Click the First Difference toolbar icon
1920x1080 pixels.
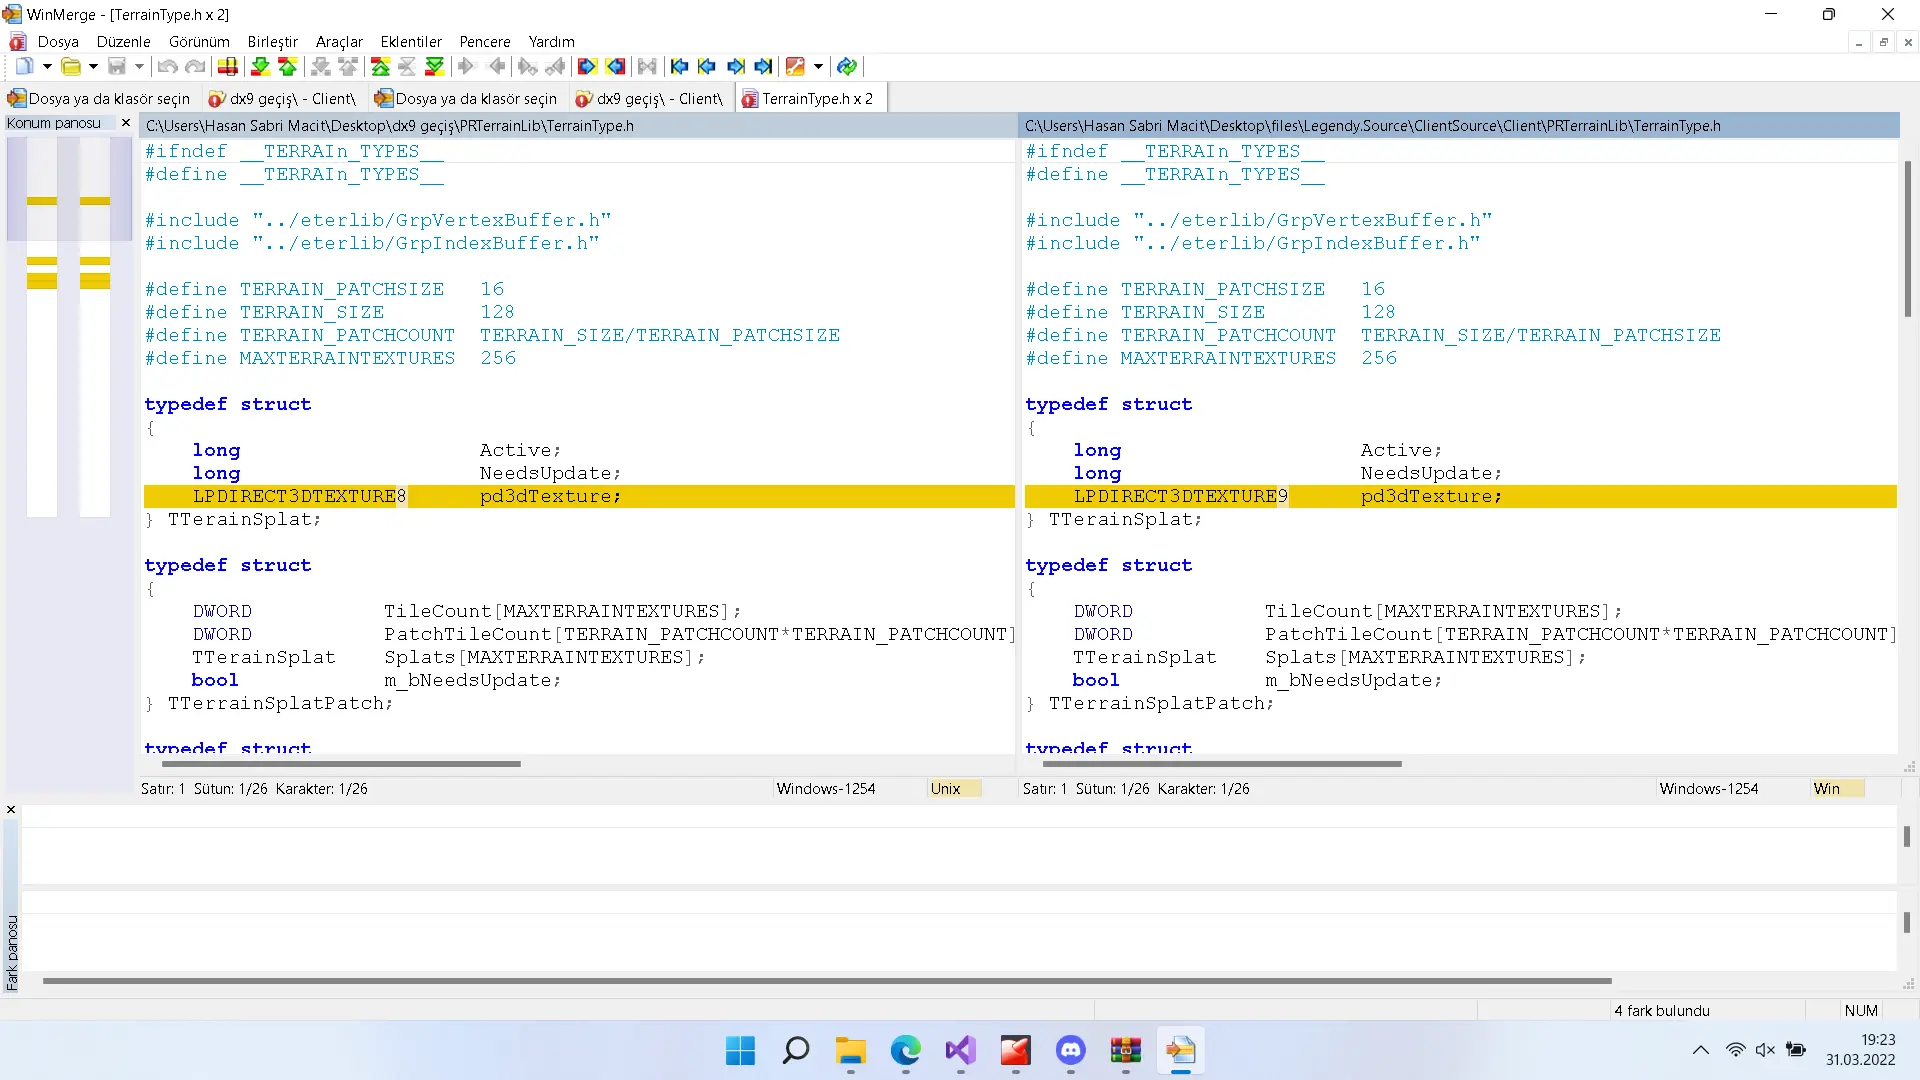[380, 67]
